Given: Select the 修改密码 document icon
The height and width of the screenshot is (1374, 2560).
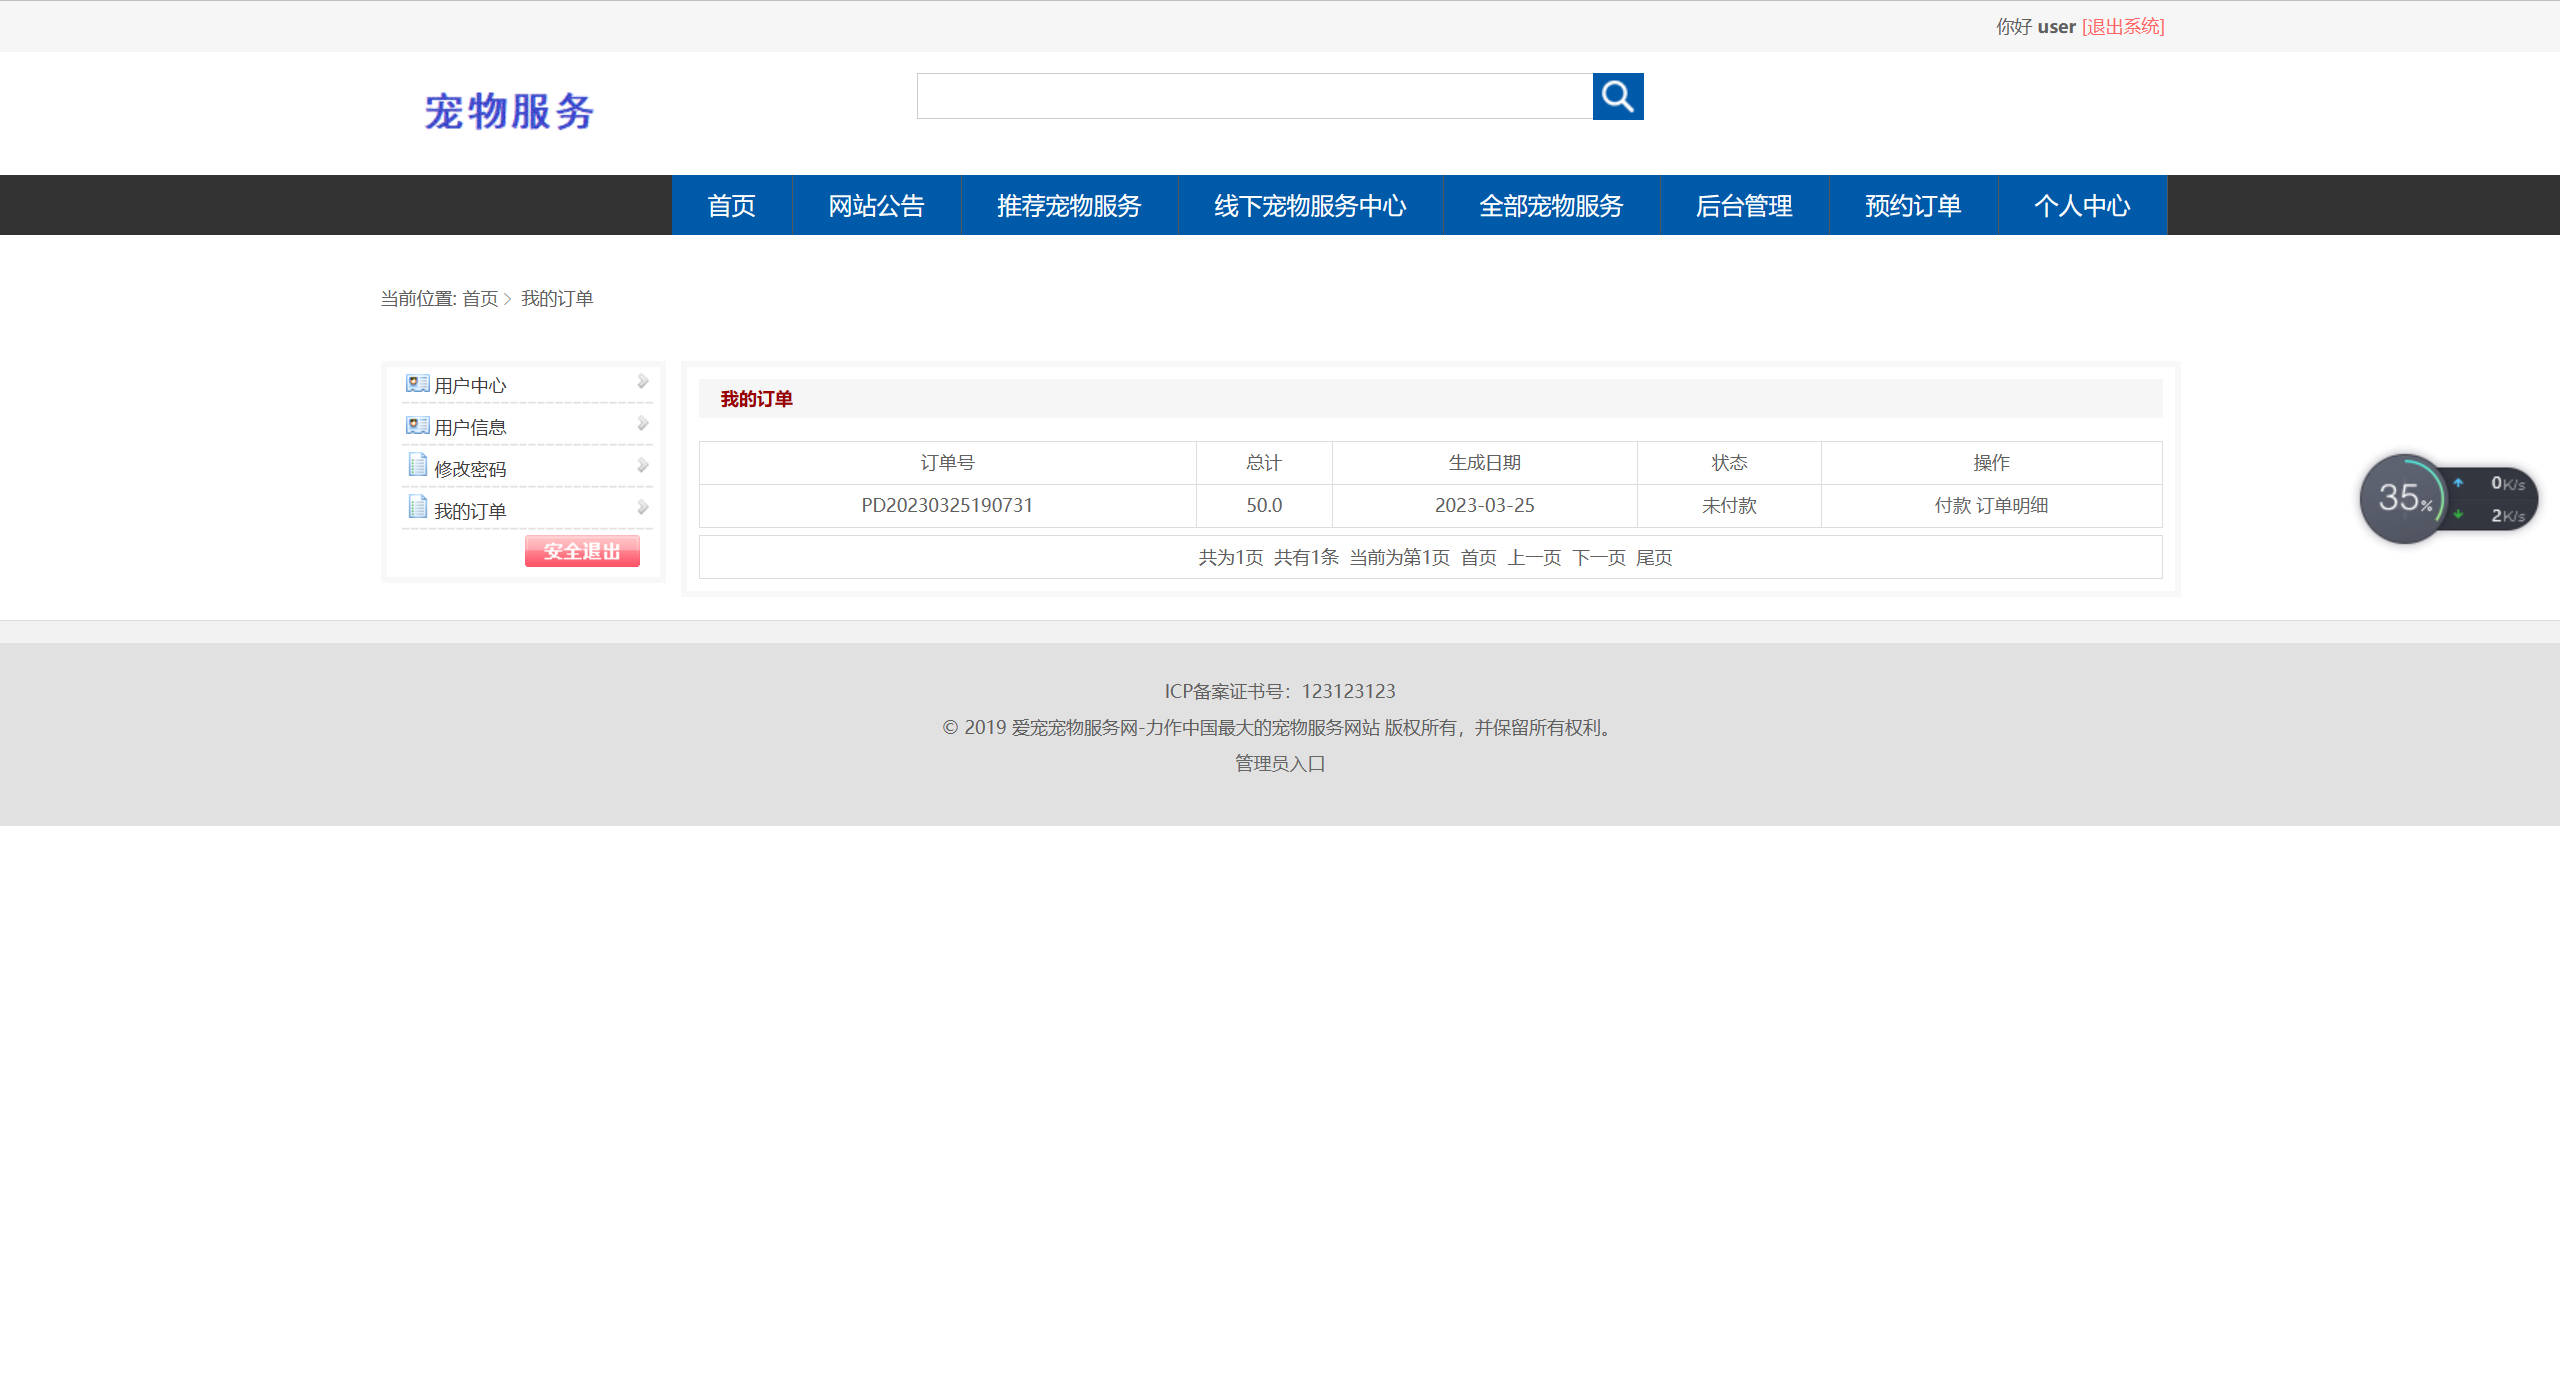Looking at the screenshot, I should pyautogui.click(x=417, y=466).
